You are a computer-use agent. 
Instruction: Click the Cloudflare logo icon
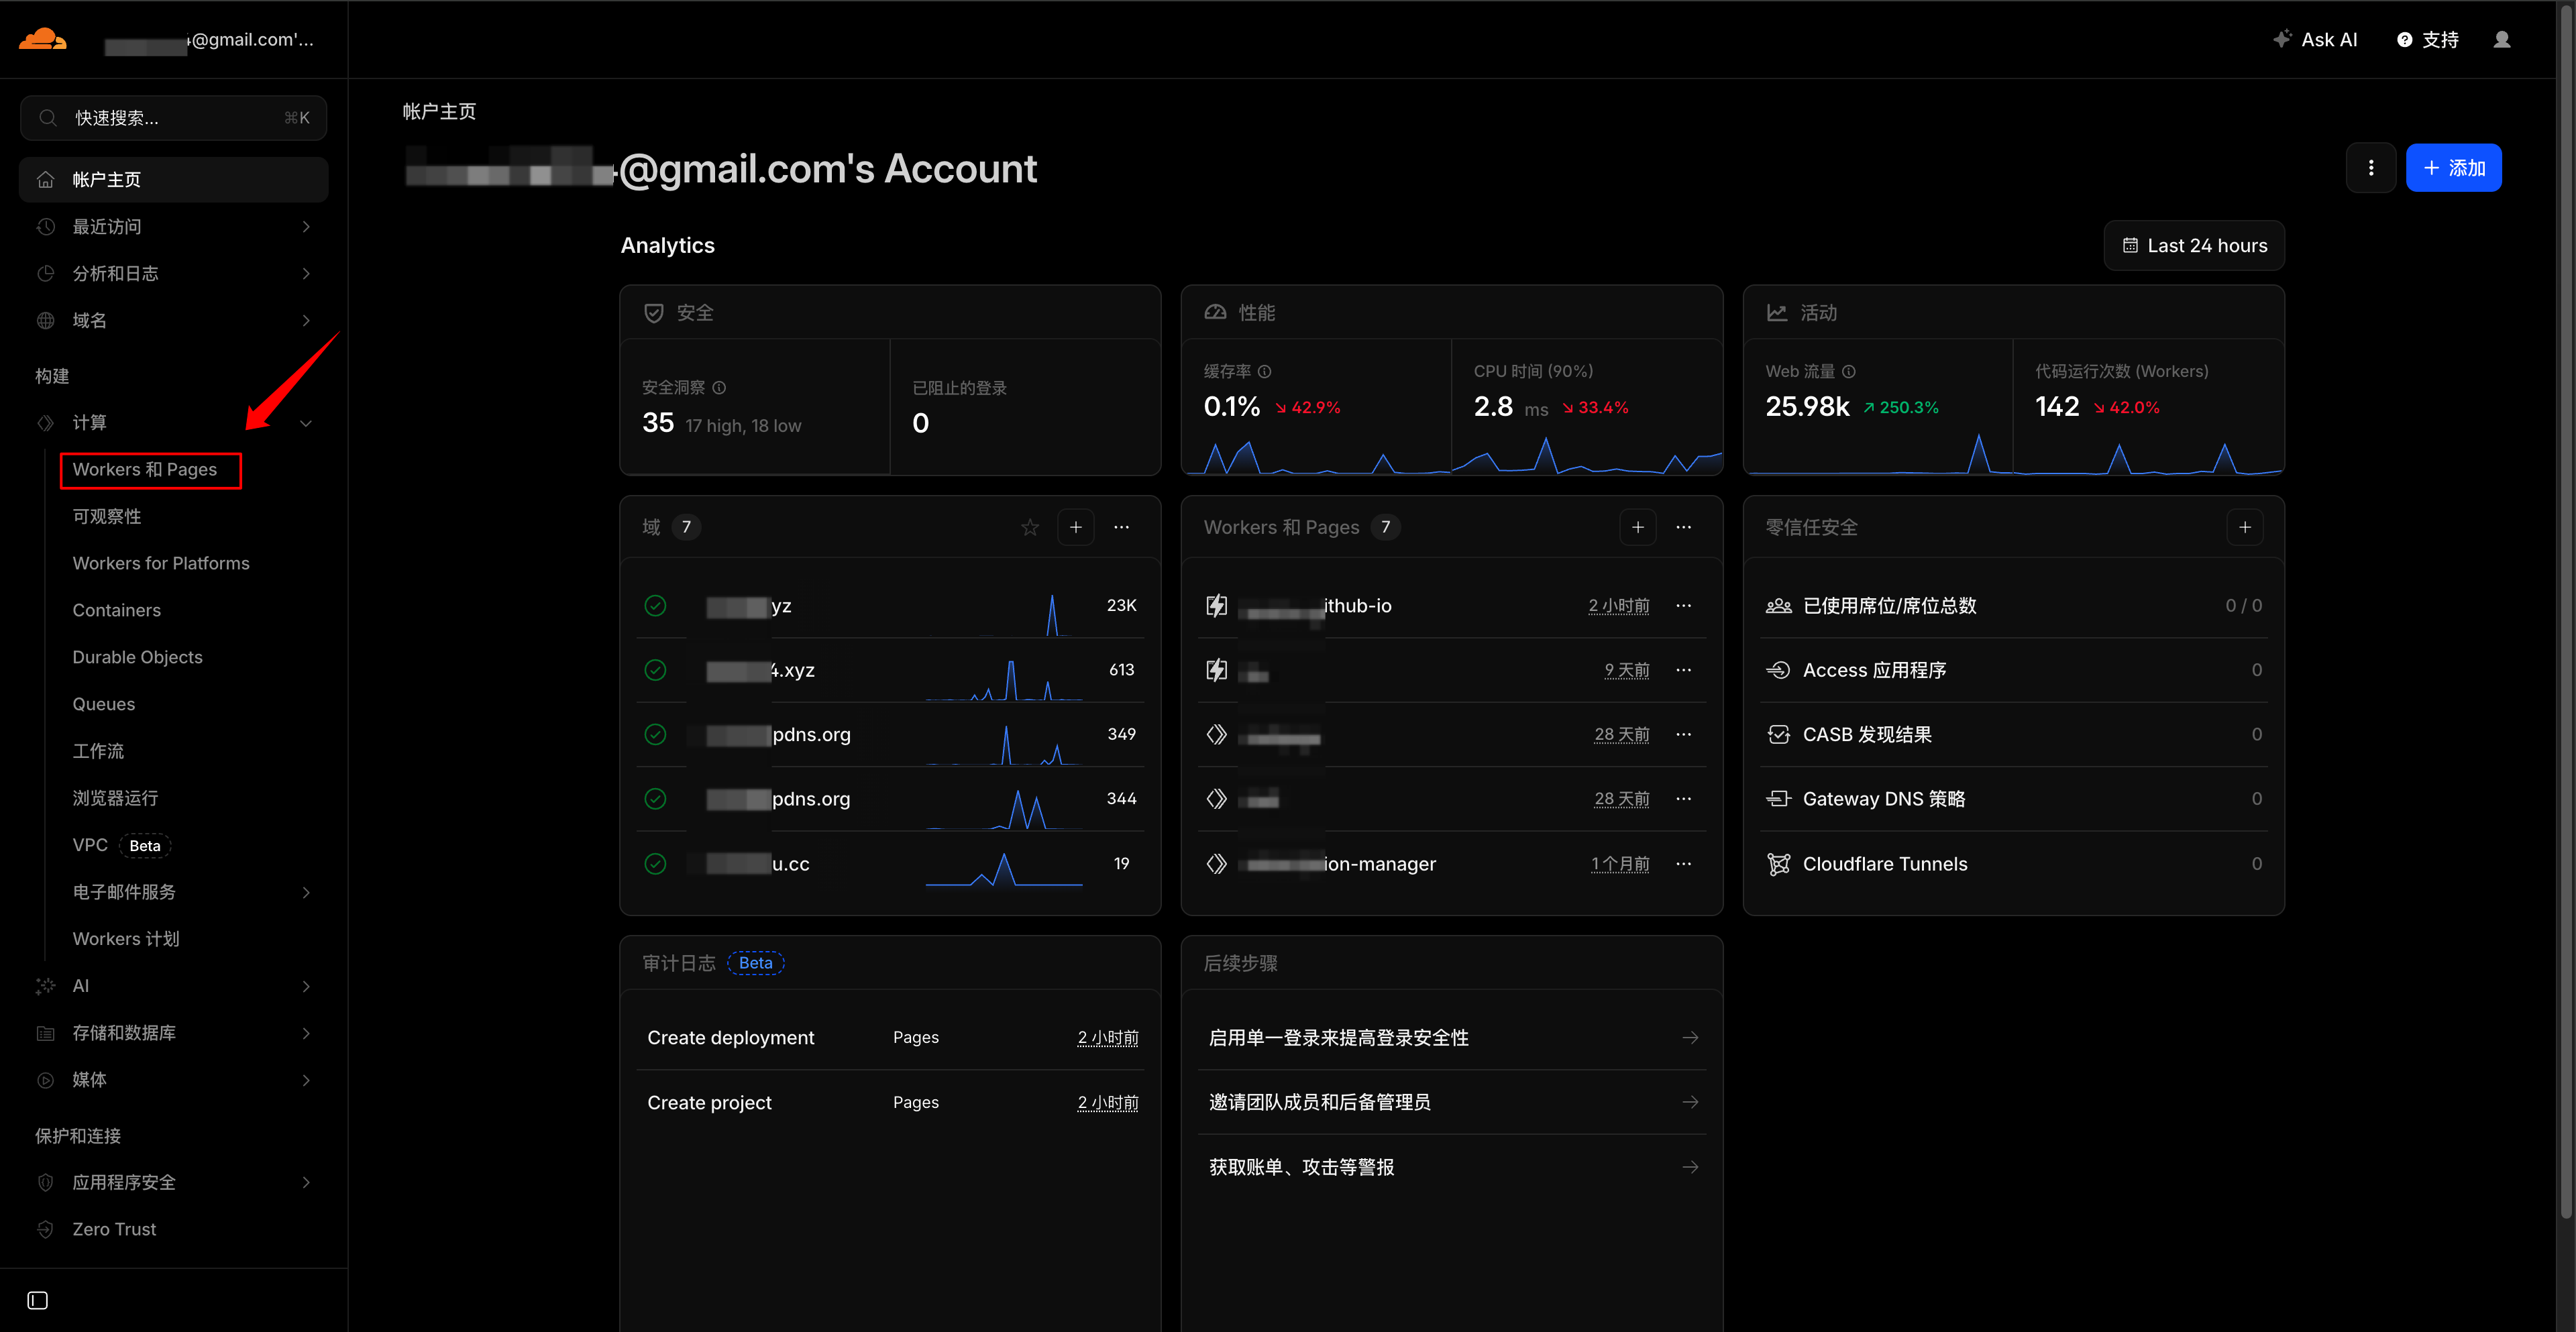(43, 40)
